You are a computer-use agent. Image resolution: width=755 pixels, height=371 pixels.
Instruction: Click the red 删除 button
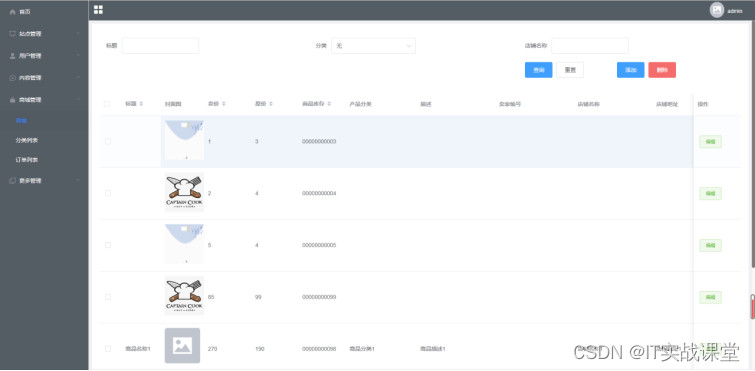[x=662, y=70]
